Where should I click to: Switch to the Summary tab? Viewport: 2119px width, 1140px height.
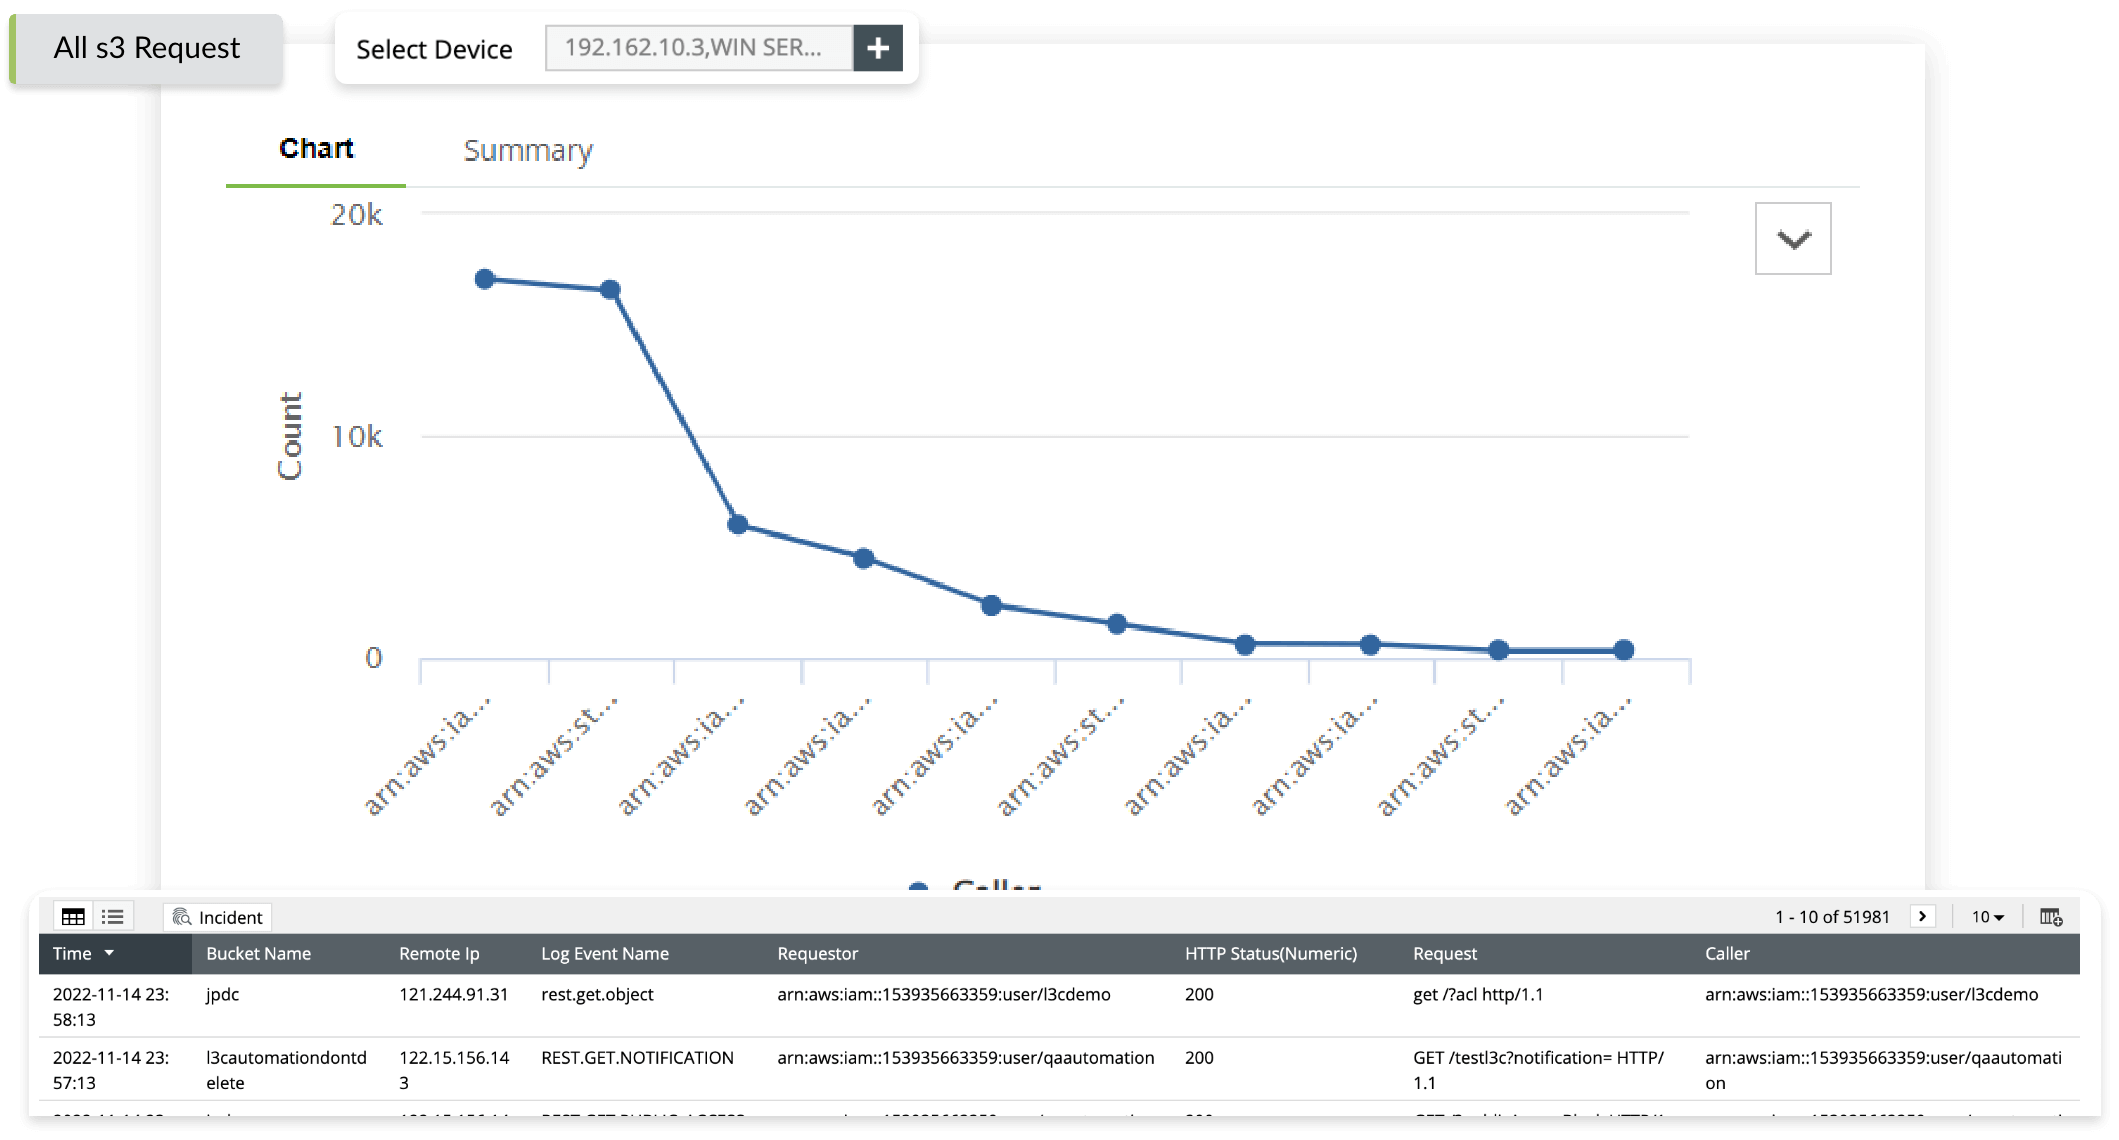(x=528, y=150)
